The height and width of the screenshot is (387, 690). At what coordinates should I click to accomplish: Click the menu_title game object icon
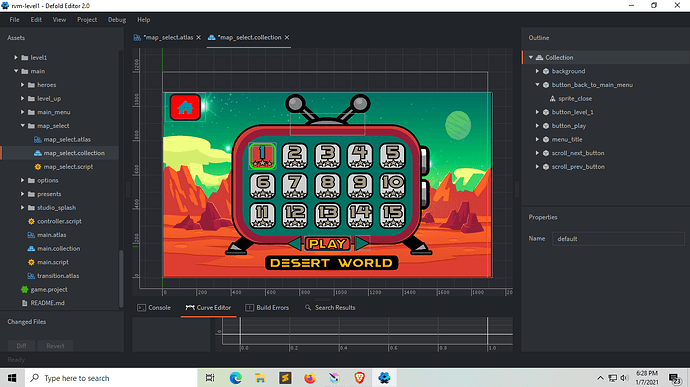click(546, 140)
